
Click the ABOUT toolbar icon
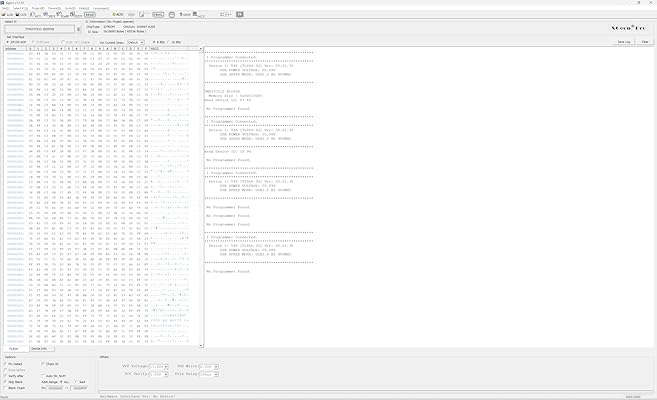click(184, 15)
